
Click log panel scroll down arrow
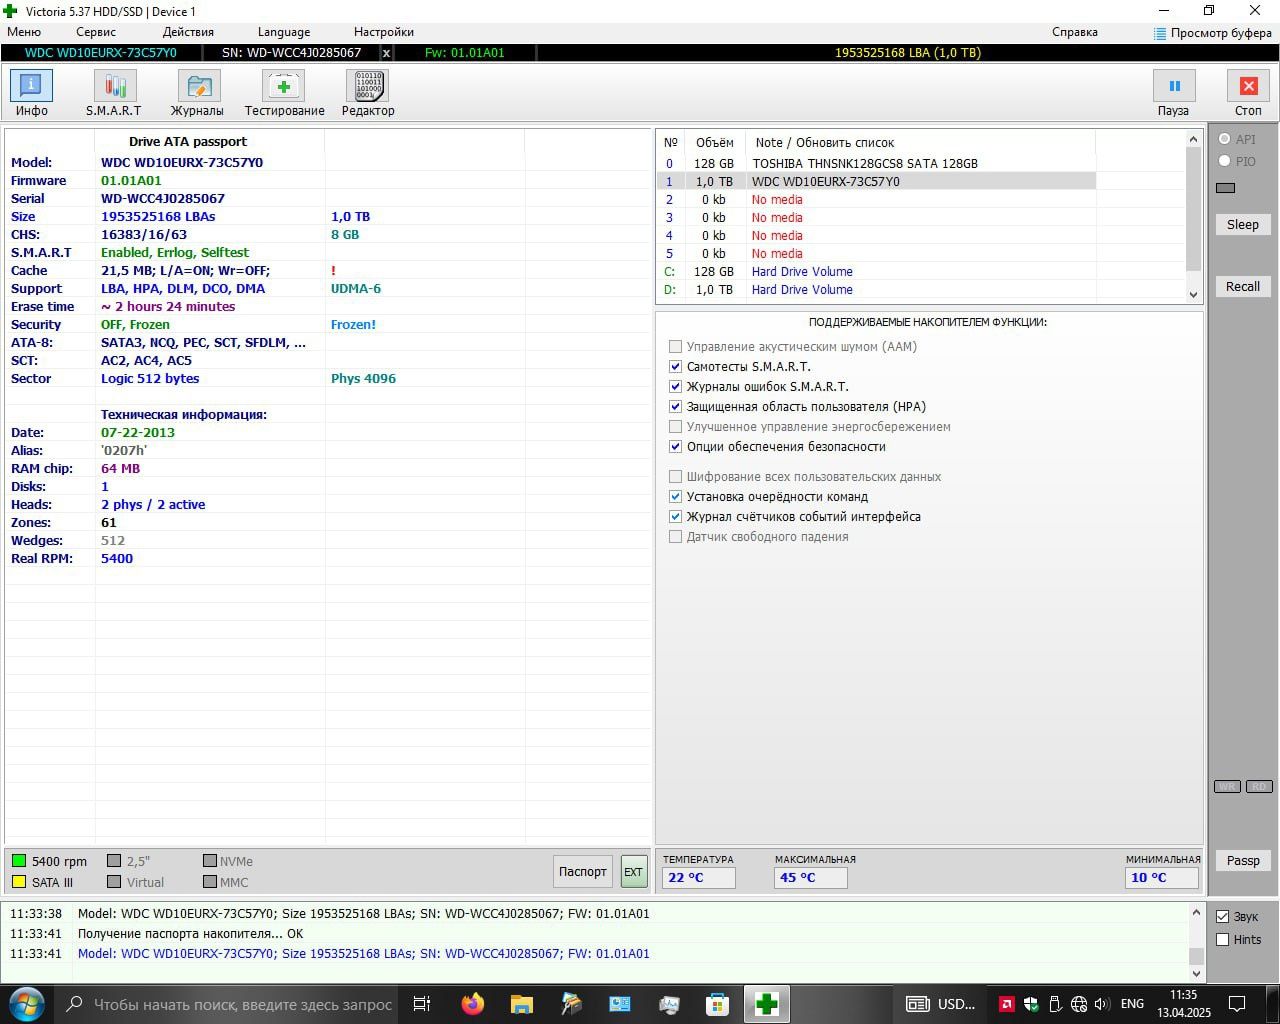(1196, 973)
